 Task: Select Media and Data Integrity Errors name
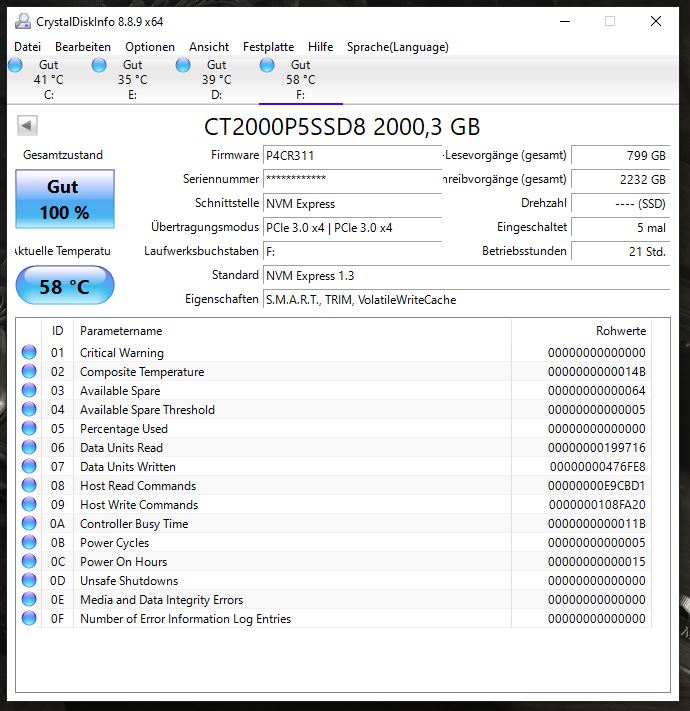pyautogui.click(x=161, y=600)
